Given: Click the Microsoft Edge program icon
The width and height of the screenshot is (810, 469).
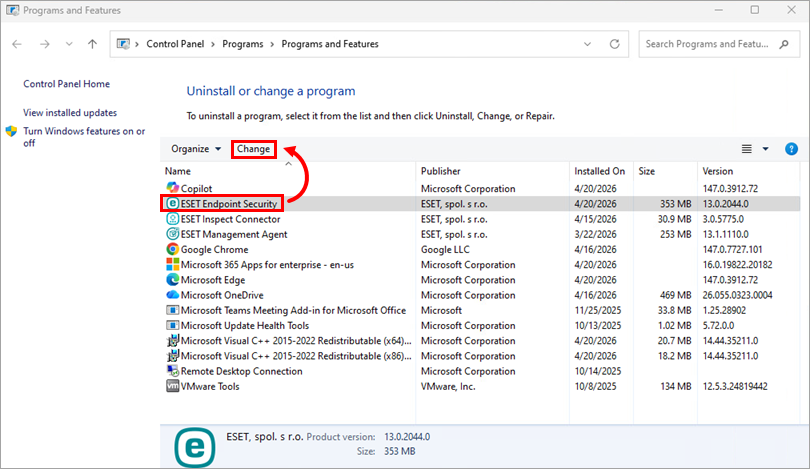Looking at the screenshot, I should tap(172, 280).
